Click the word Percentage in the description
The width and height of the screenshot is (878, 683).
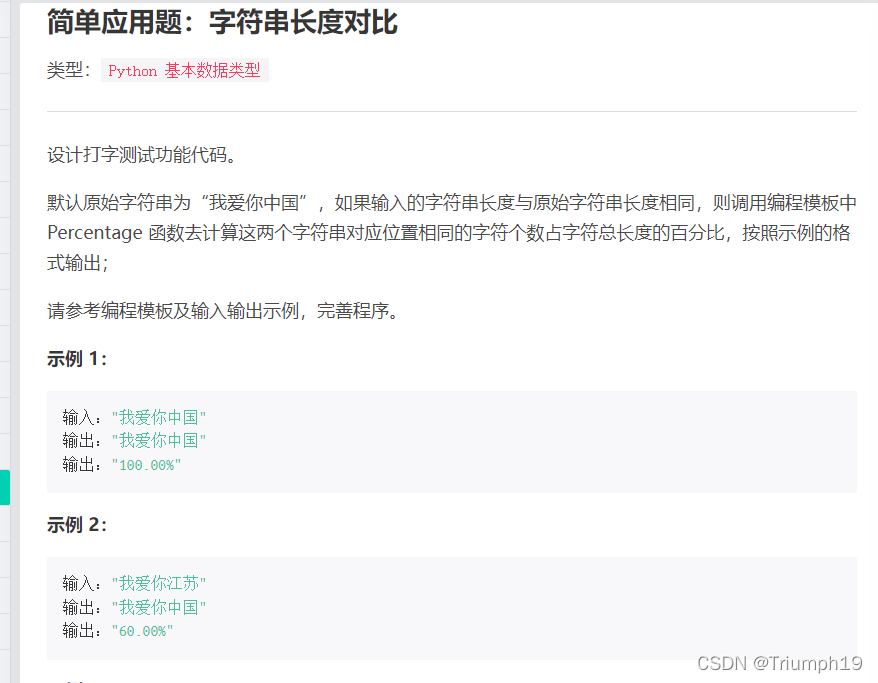[95, 233]
